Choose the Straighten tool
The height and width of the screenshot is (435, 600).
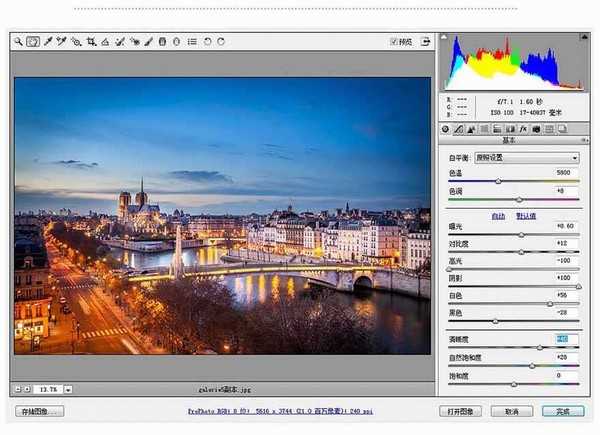[105, 42]
